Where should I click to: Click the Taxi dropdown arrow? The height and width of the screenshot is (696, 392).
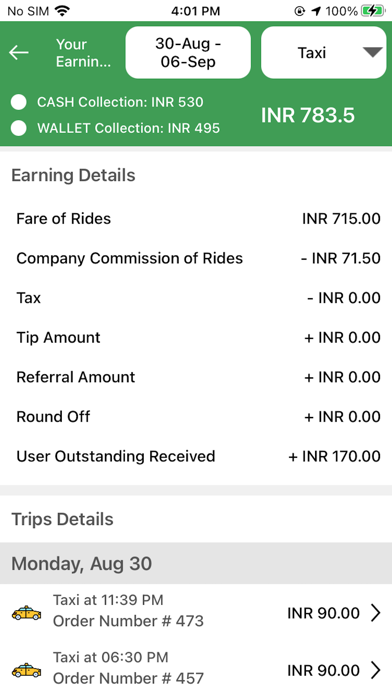[372, 52]
